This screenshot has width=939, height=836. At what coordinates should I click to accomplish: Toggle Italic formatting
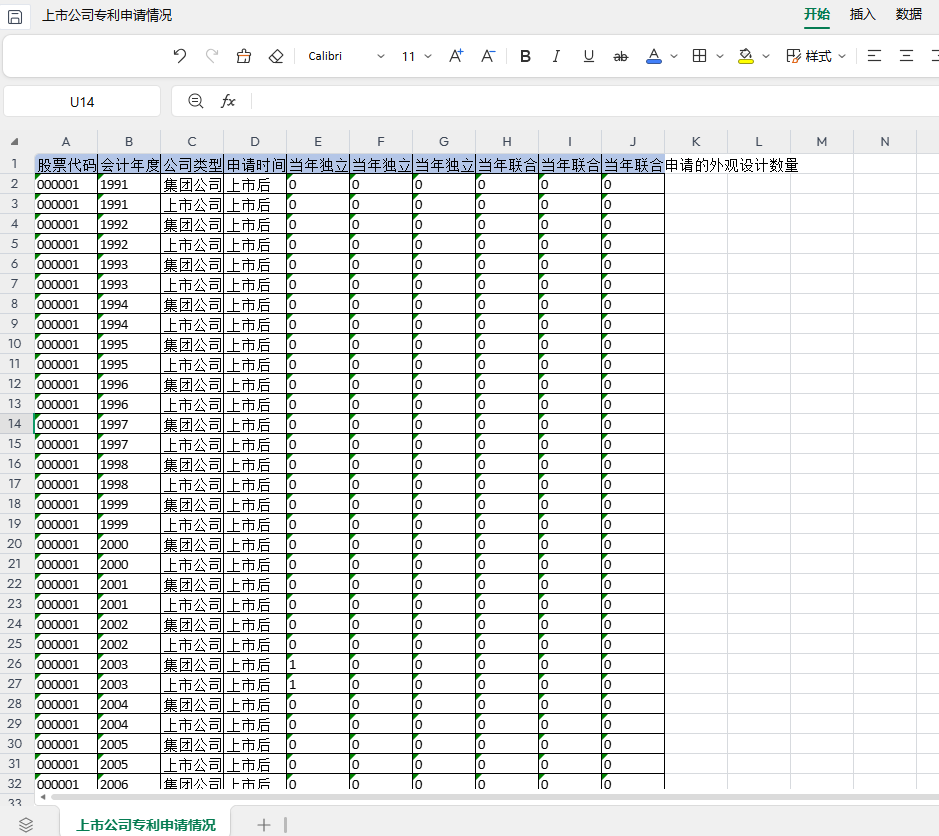tap(557, 56)
